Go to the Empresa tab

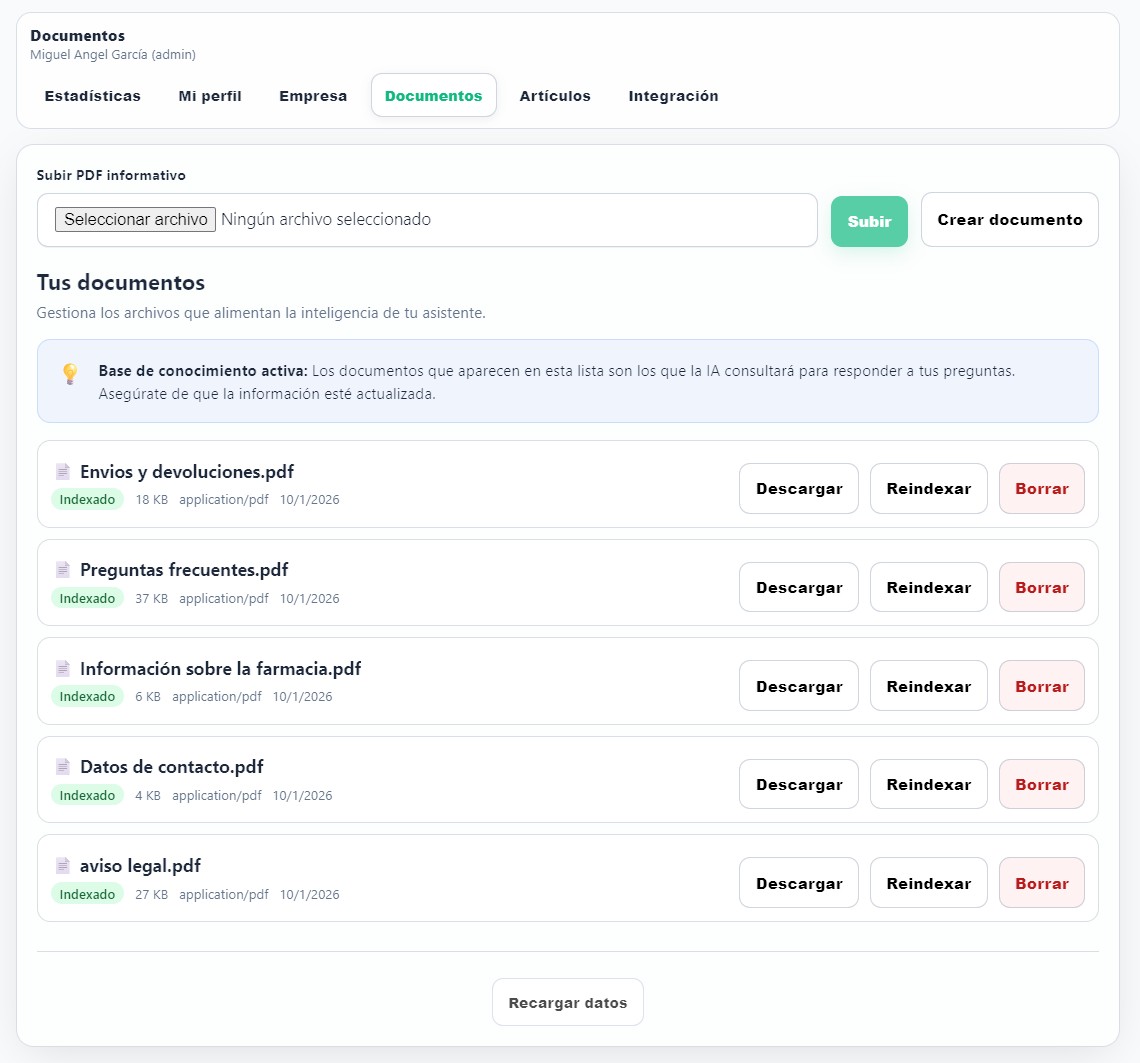(313, 96)
